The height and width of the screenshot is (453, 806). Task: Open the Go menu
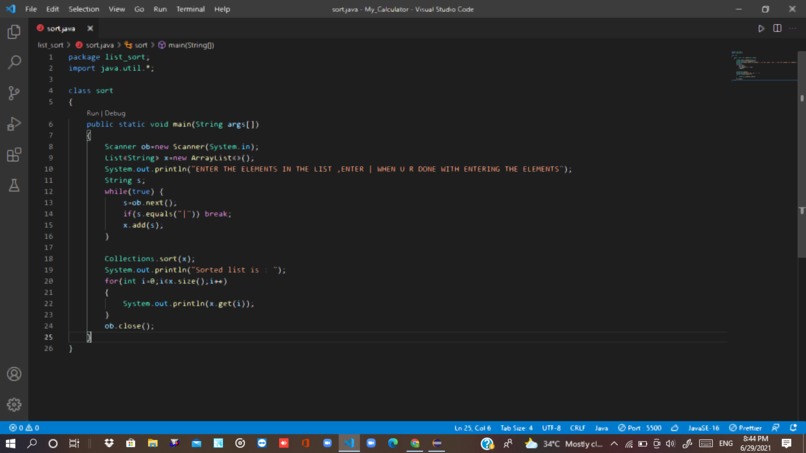point(139,9)
